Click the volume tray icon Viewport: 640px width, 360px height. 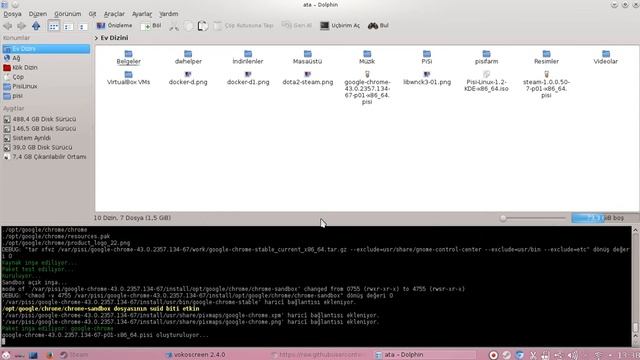tap(572, 355)
